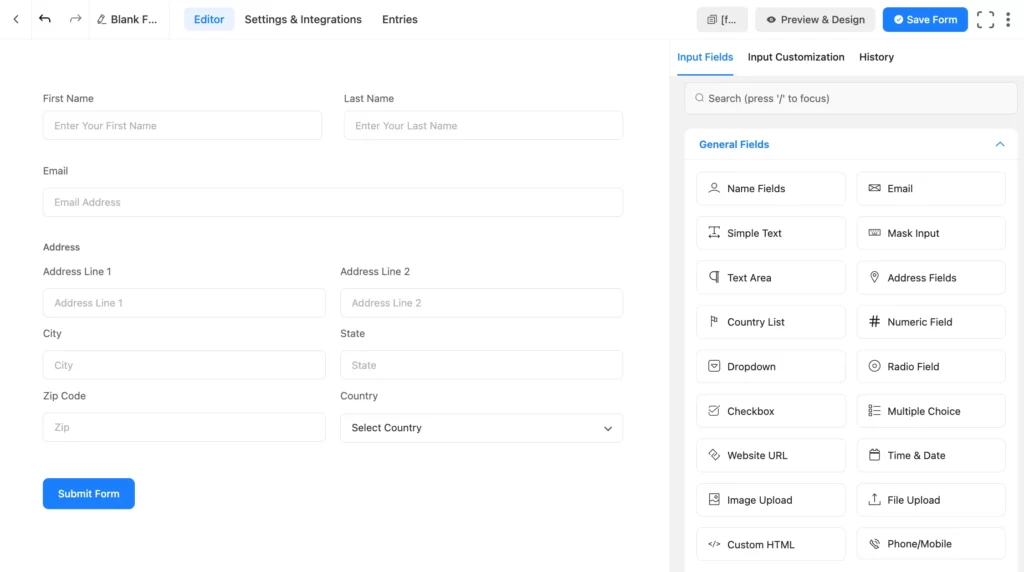The width and height of the screenshot is (1024, 572).
Task: Open the Settings & Integrations tab
Action: coord(303,20)
